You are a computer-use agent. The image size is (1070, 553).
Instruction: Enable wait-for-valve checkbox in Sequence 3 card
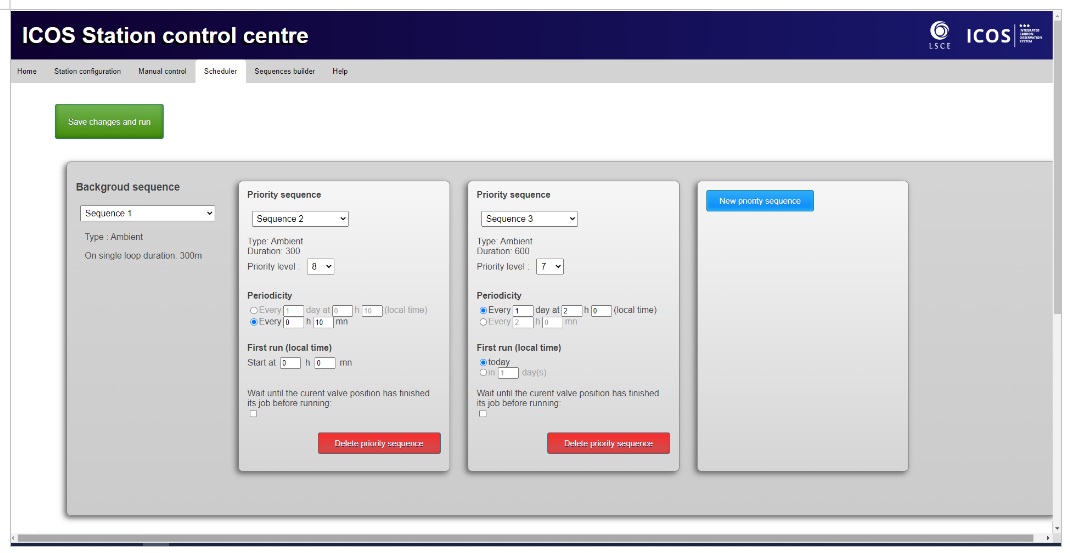pyautogui.click(x=483, y=414)
